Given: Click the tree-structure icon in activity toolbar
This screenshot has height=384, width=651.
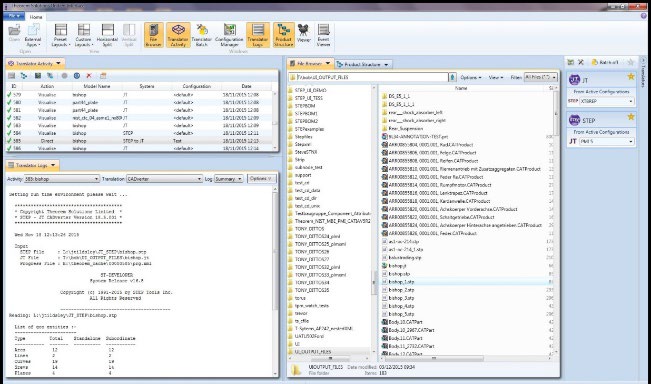Looking at the screenshot, I should [x=24, y=76].
